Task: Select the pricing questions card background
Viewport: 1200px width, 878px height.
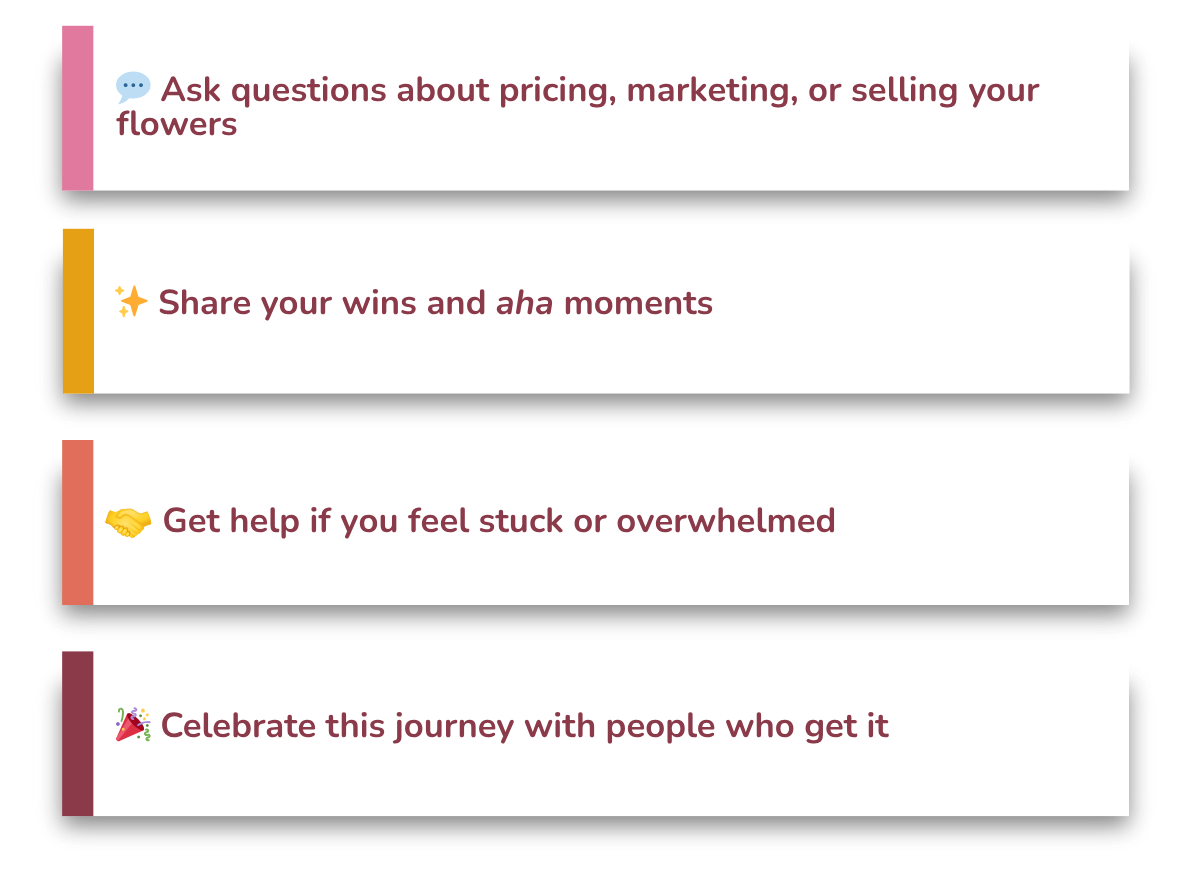Action: pos(611,108)
